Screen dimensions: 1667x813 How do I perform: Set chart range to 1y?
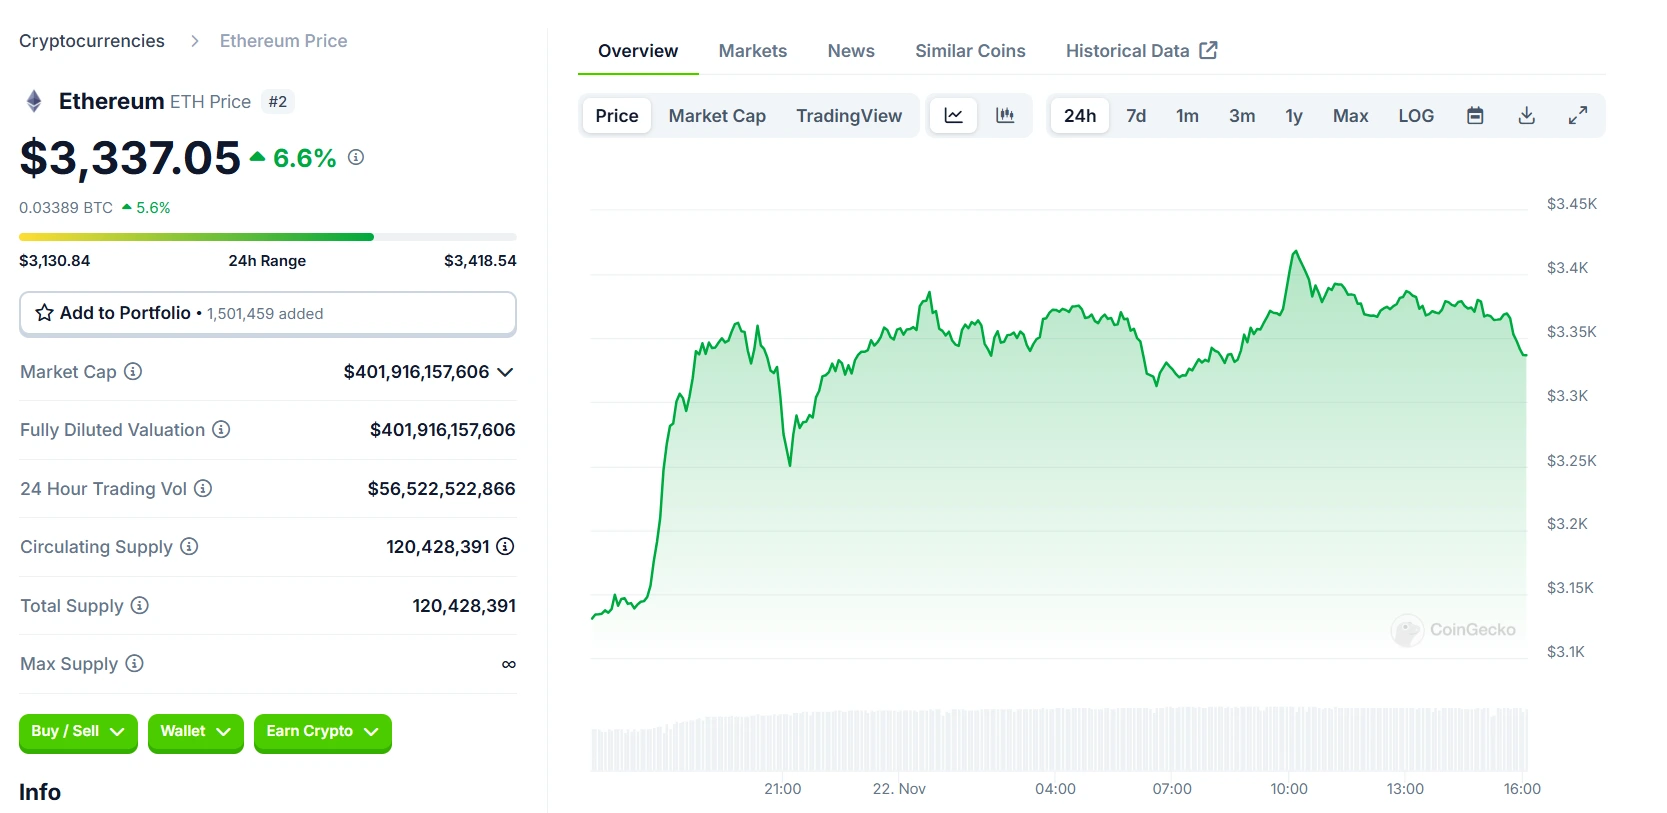(x=1294, y=116)
